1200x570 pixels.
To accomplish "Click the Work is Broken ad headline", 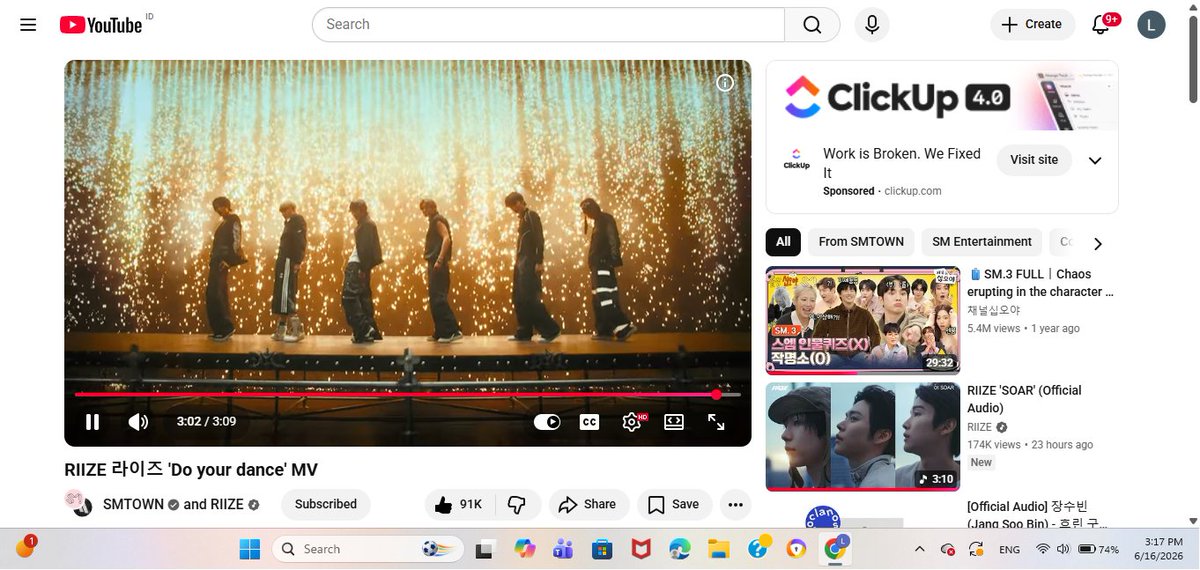I will (902, 163).
